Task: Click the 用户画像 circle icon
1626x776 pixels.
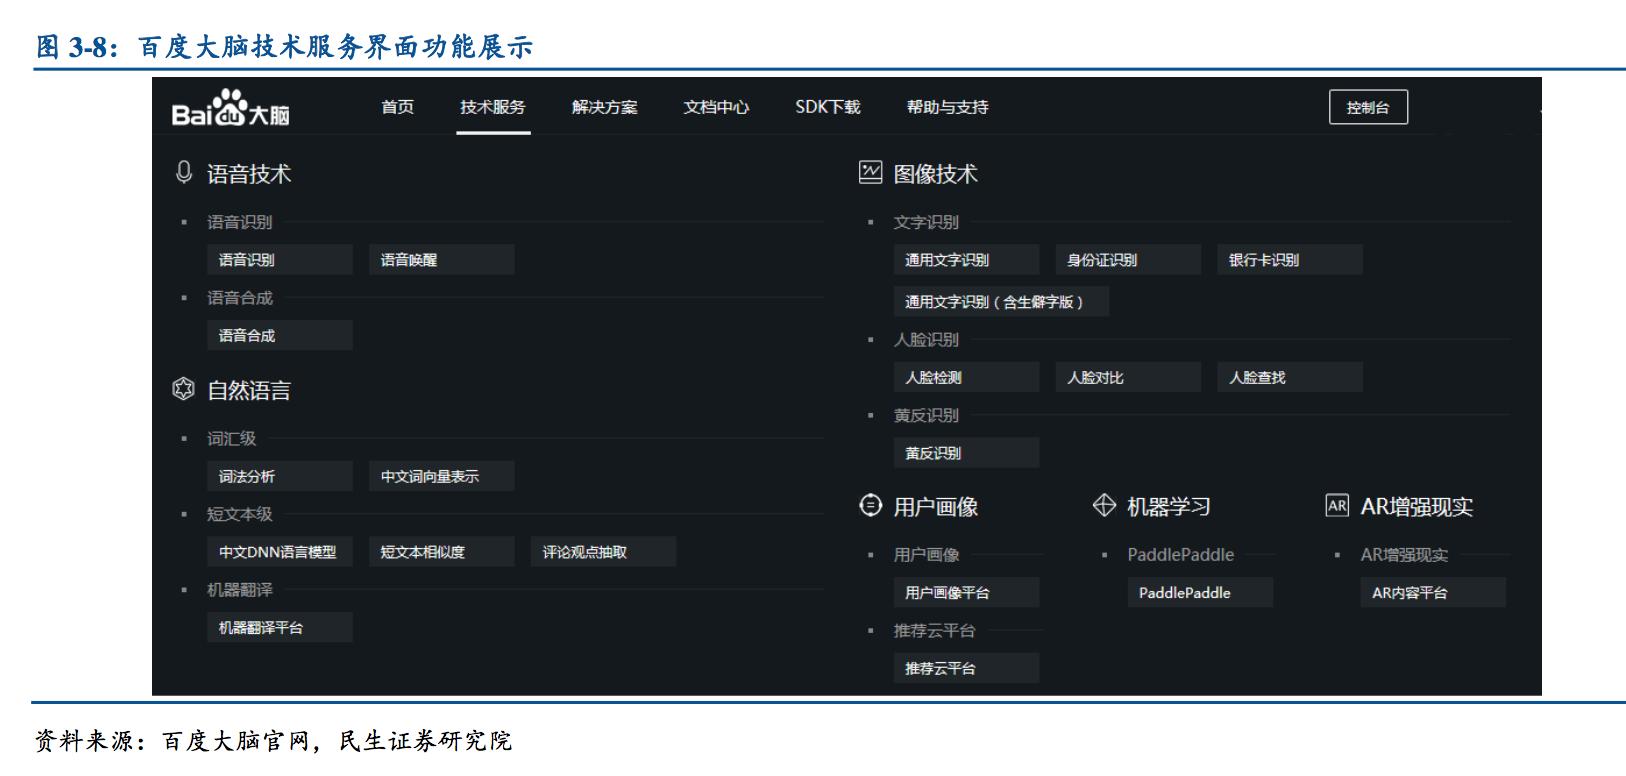Action: [x=870, y=506]
